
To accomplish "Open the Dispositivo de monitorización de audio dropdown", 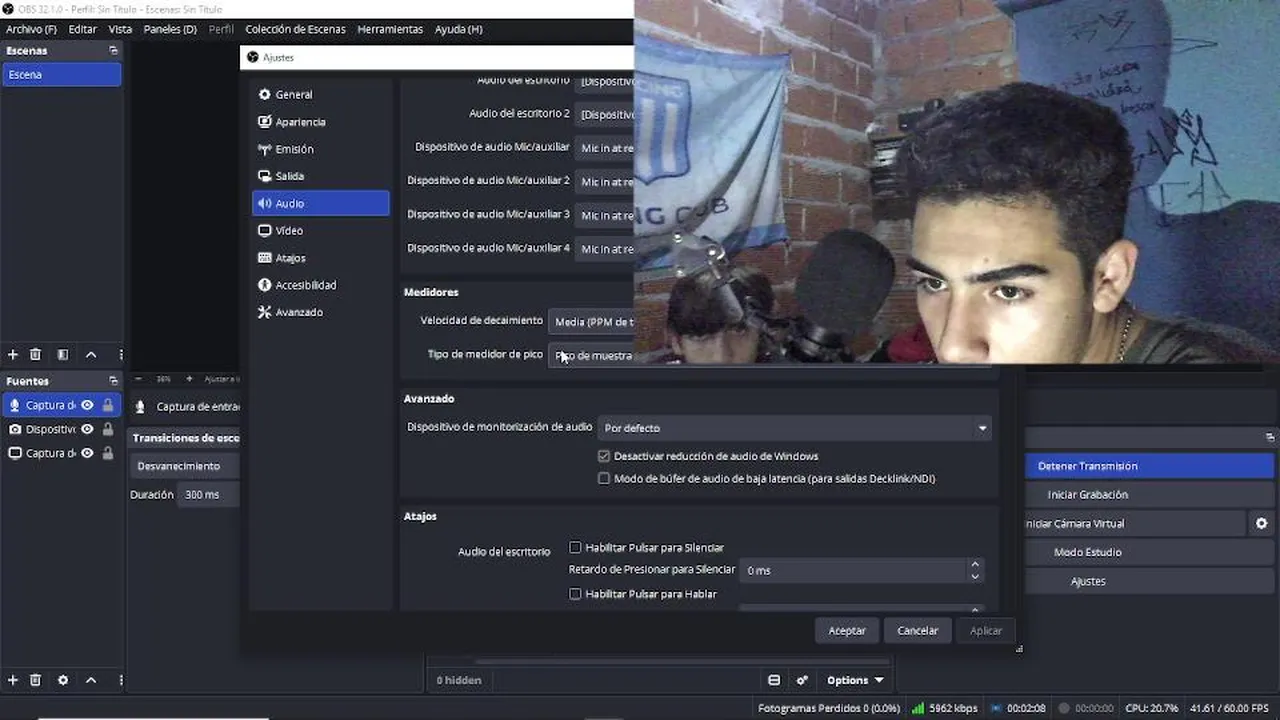I will 795,428.
